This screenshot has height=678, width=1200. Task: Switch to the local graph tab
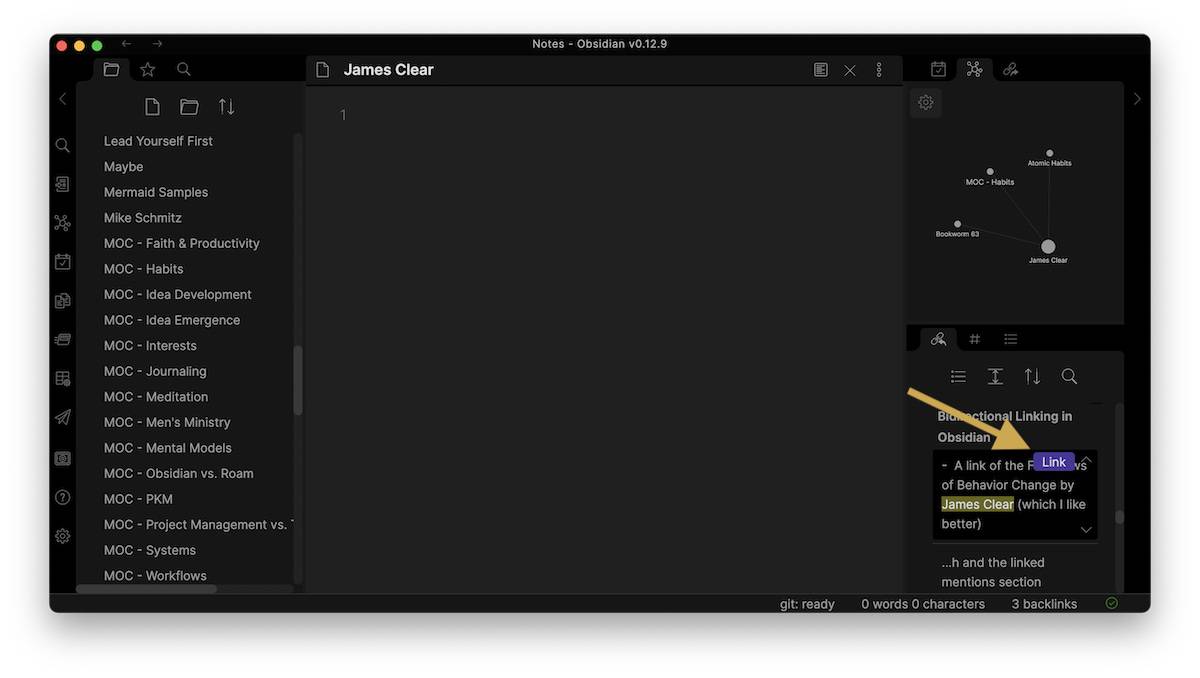tap(974, 69)
